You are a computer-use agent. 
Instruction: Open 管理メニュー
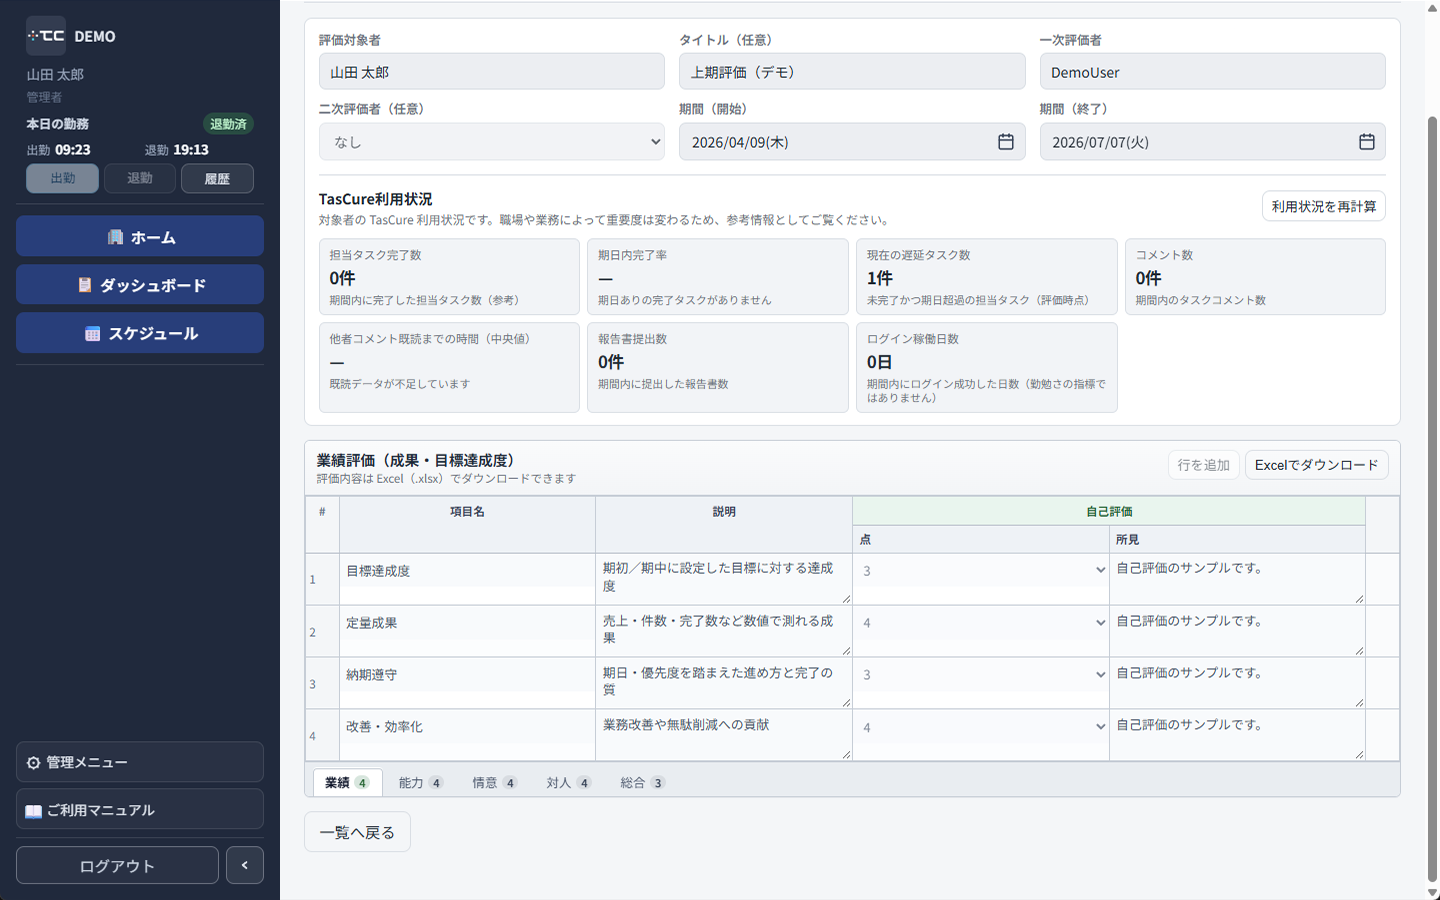pyautogui.click(x=140, y=762)
